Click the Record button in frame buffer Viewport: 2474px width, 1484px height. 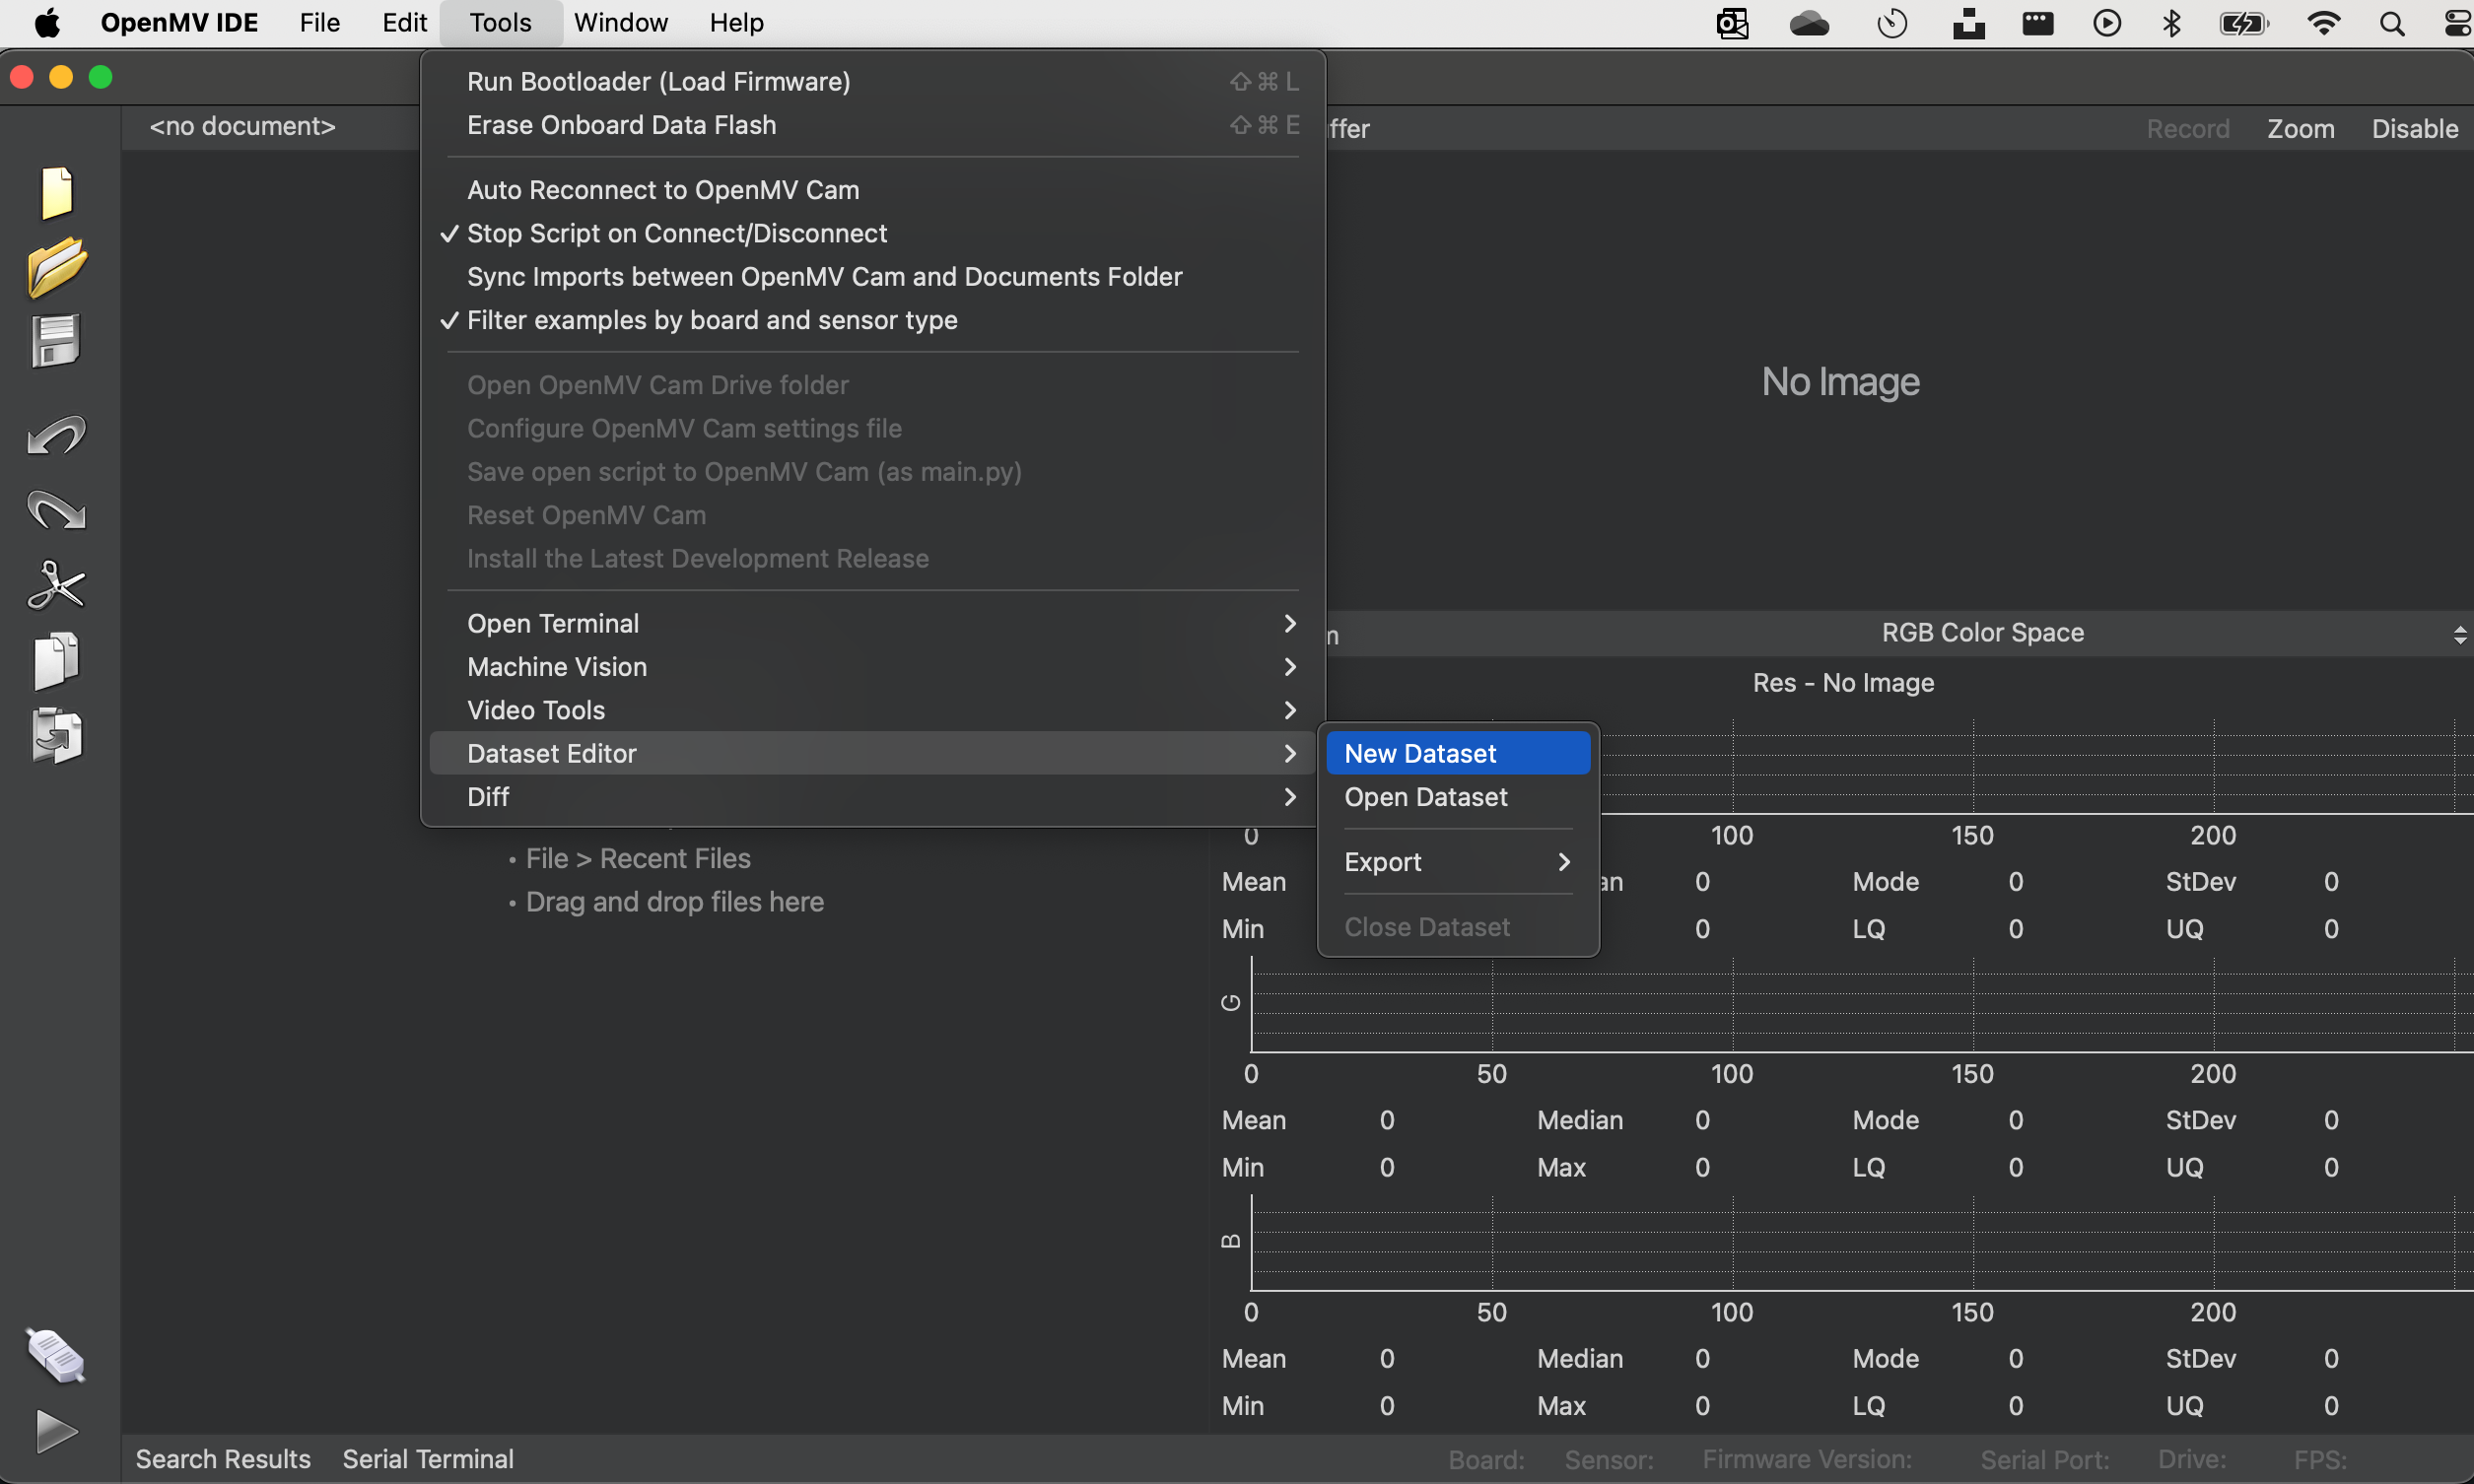click(2187, 129)
